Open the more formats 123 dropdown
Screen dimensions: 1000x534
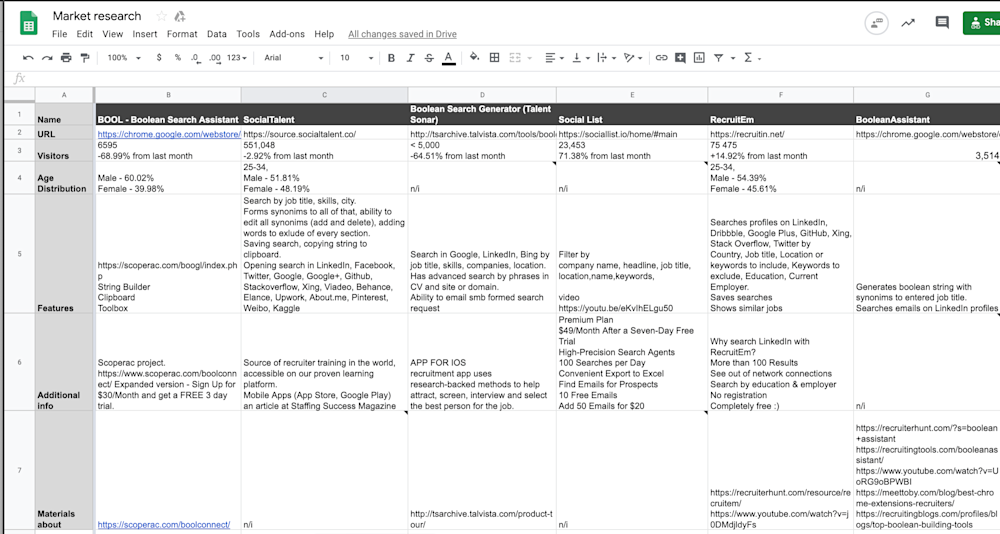click(237, 58)
